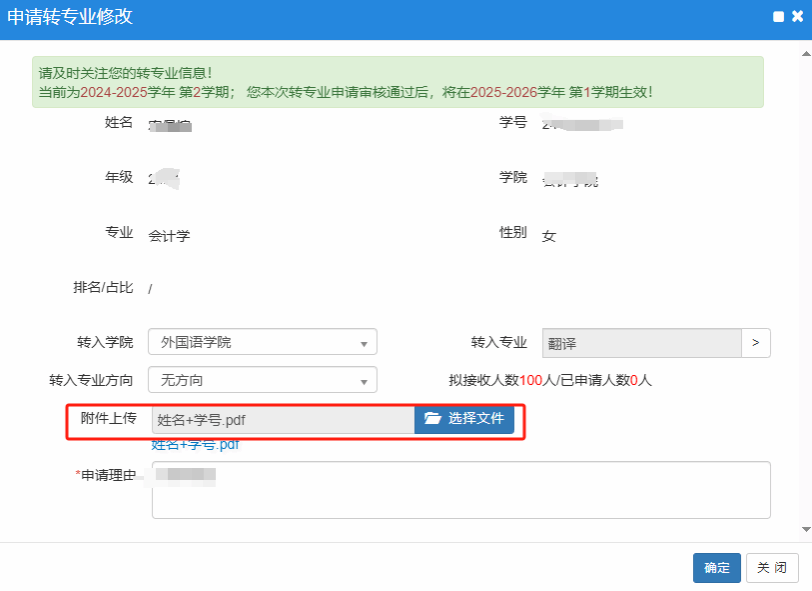Click the arrow of the 外国语学院 combo box
This screenshot has width=812, height=591.
tap(364, 343)
